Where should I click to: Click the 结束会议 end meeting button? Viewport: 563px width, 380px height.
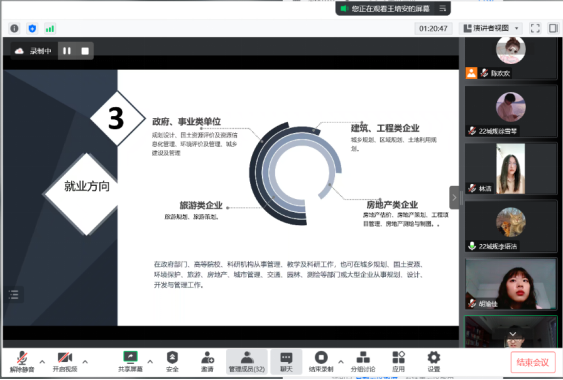[533, 362]
